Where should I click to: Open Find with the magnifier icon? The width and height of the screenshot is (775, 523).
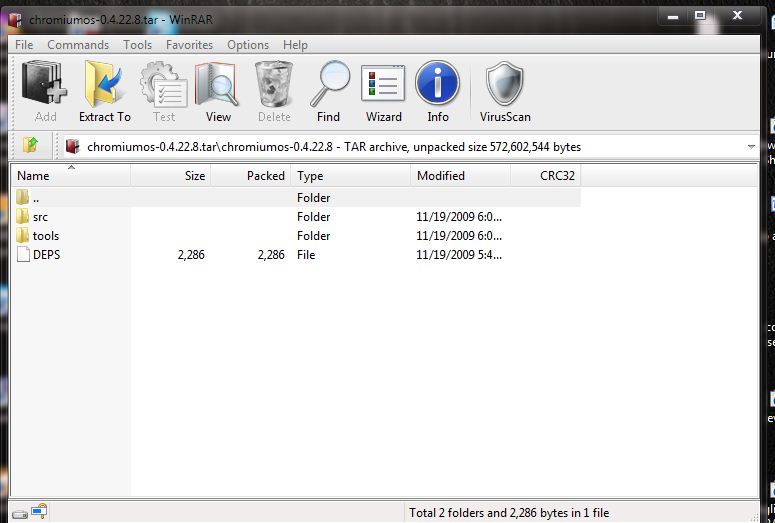point(330,83)
